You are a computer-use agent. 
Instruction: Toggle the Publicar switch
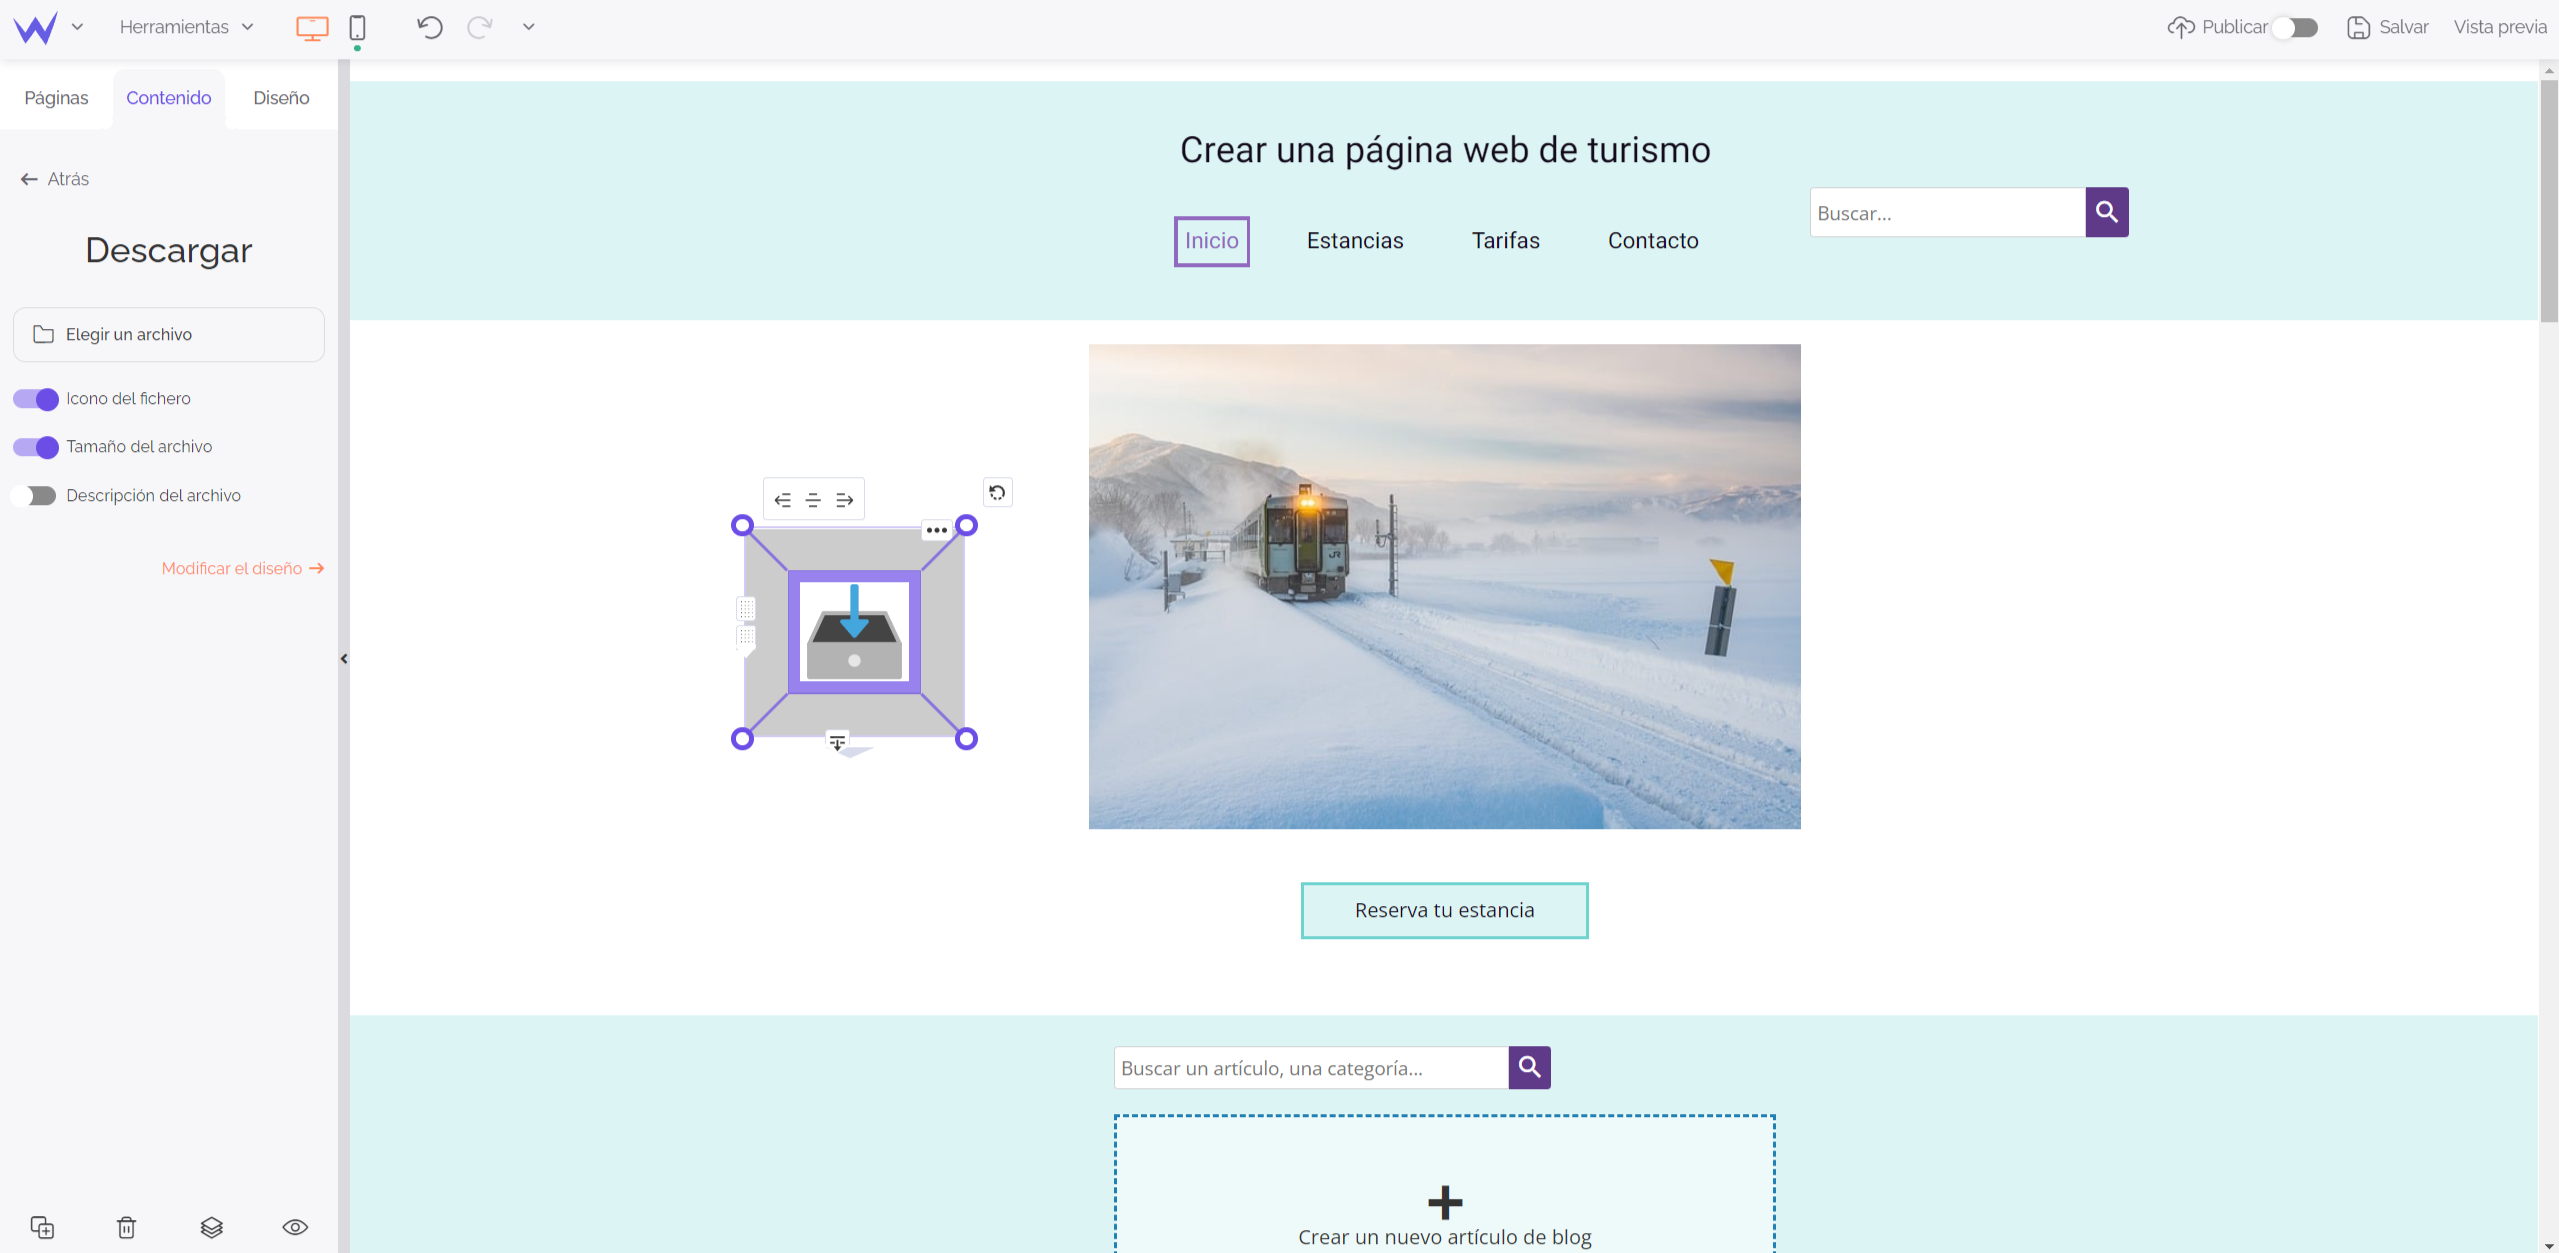coord(2294,27)
